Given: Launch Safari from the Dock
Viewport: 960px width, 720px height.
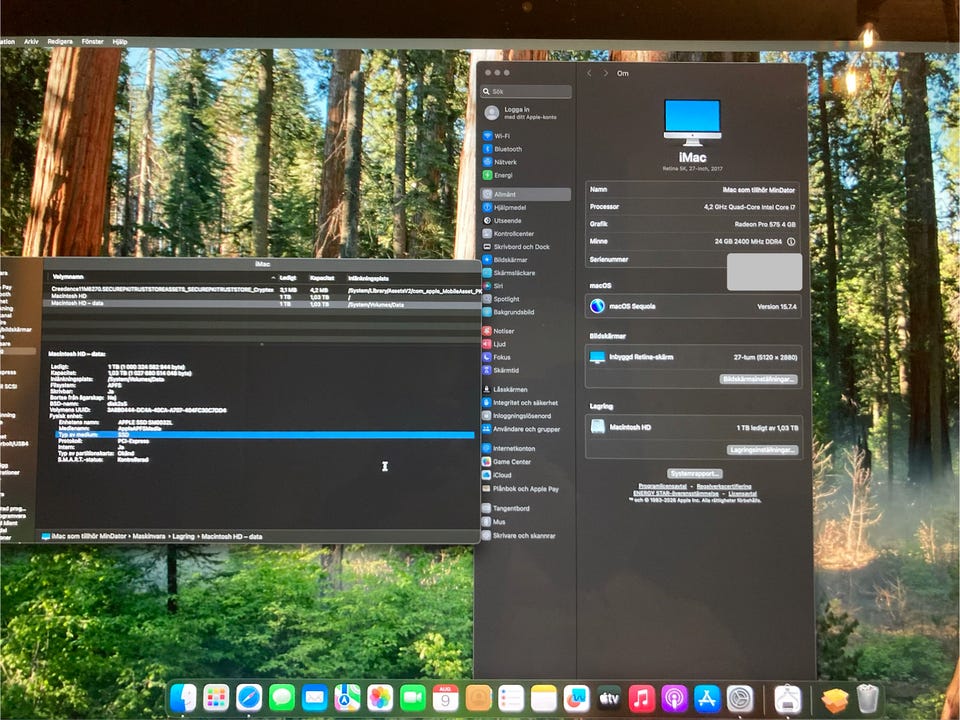Looking at the screenshot, I should pos(249,698).
